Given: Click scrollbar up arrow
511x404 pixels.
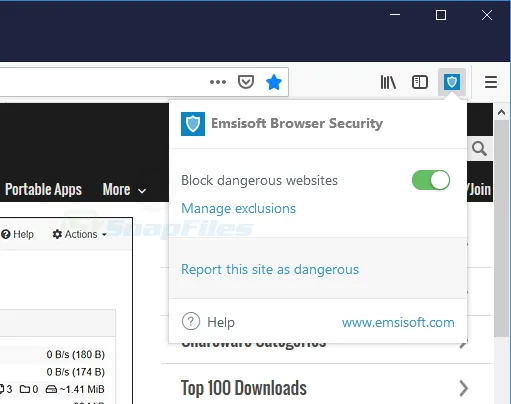Looking at the screenshot, I should coord(501,112).
